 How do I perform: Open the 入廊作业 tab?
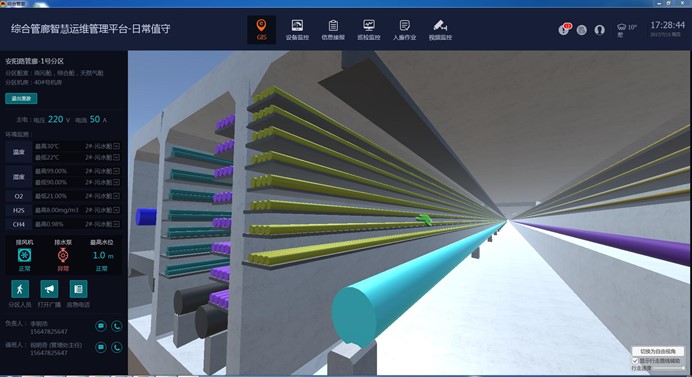coord(404,30)
